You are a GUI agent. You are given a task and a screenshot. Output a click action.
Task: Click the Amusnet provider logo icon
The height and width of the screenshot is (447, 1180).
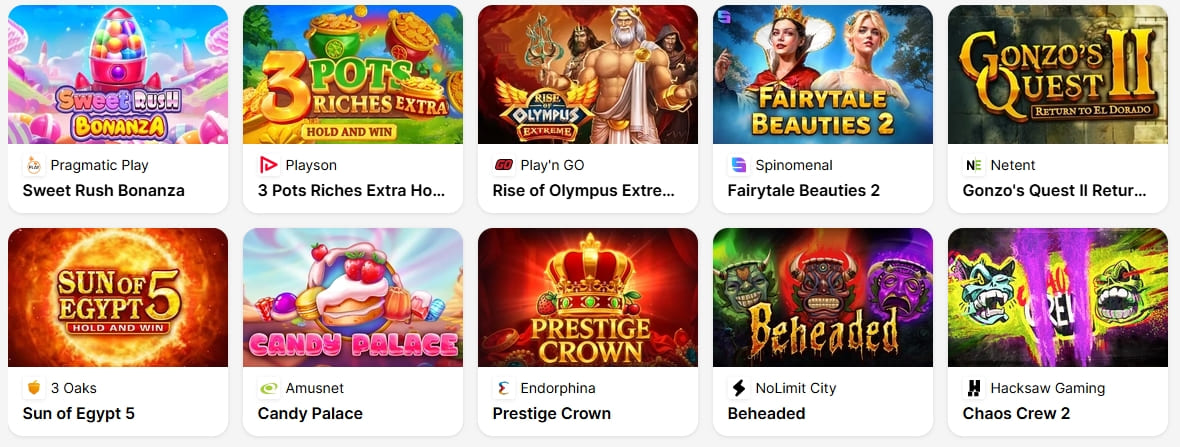[268, 388]
